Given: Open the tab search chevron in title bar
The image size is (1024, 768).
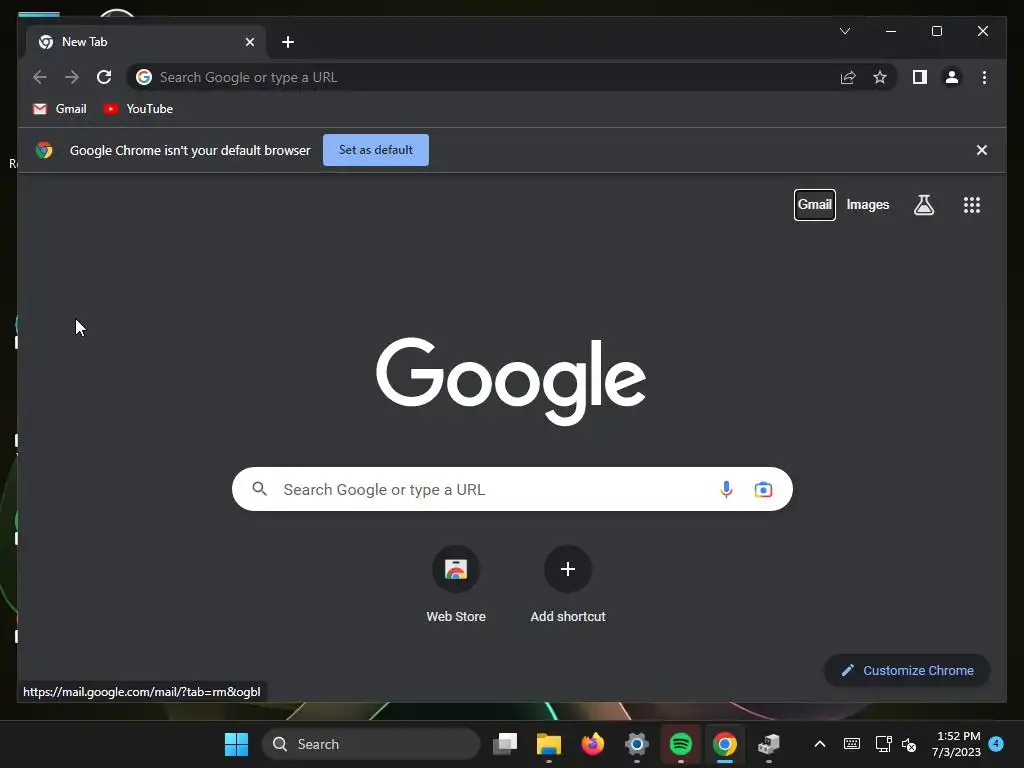Looking at the screenshot, I should [844, 31].
